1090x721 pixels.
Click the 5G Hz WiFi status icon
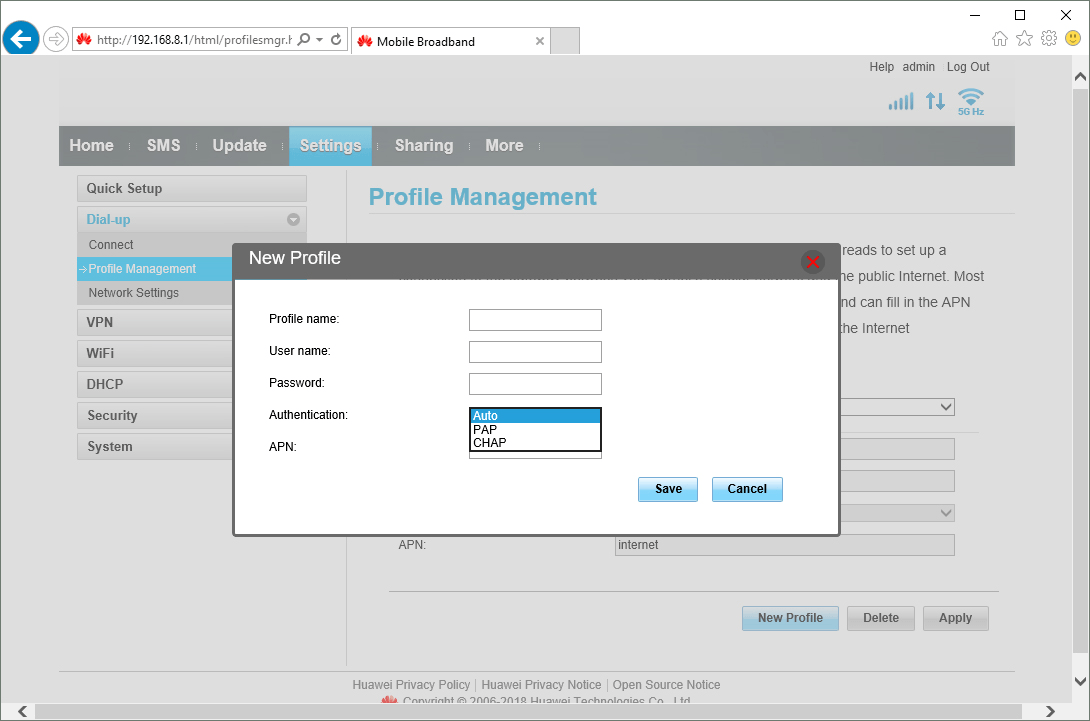click(970, 101)
